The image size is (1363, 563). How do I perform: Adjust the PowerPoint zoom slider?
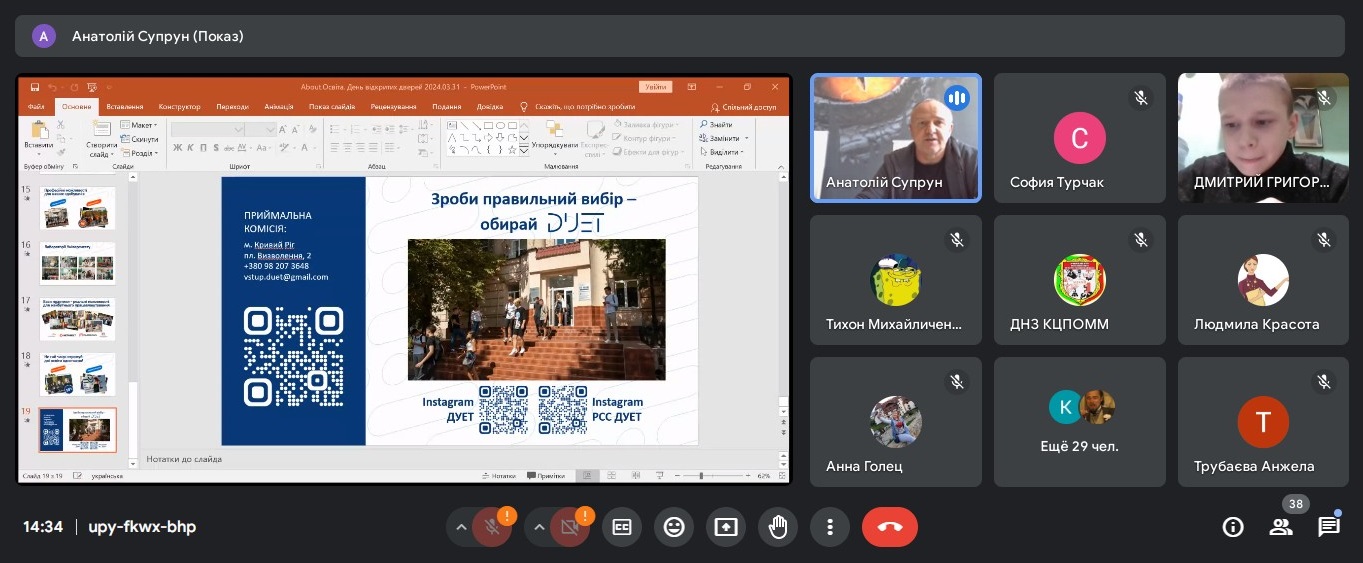click(x=700, y=476)
